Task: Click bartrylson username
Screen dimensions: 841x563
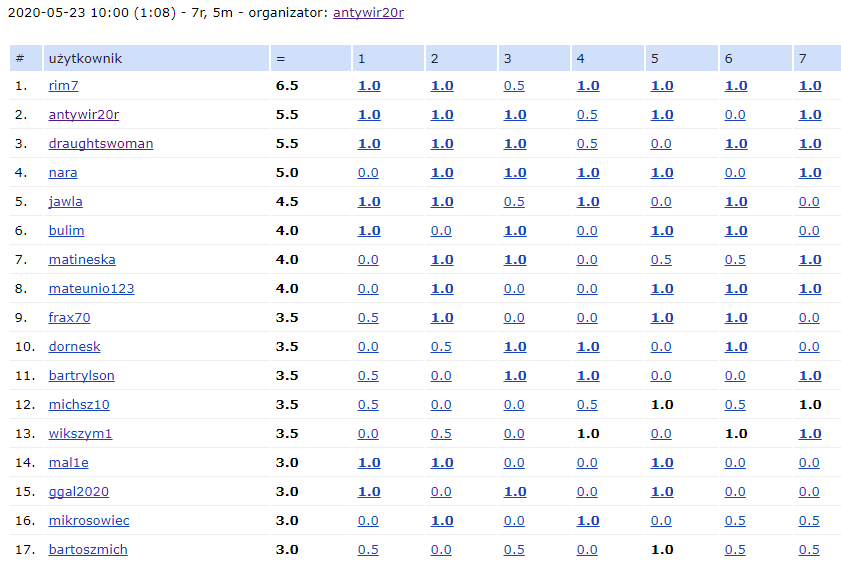Action: point(81,376)
